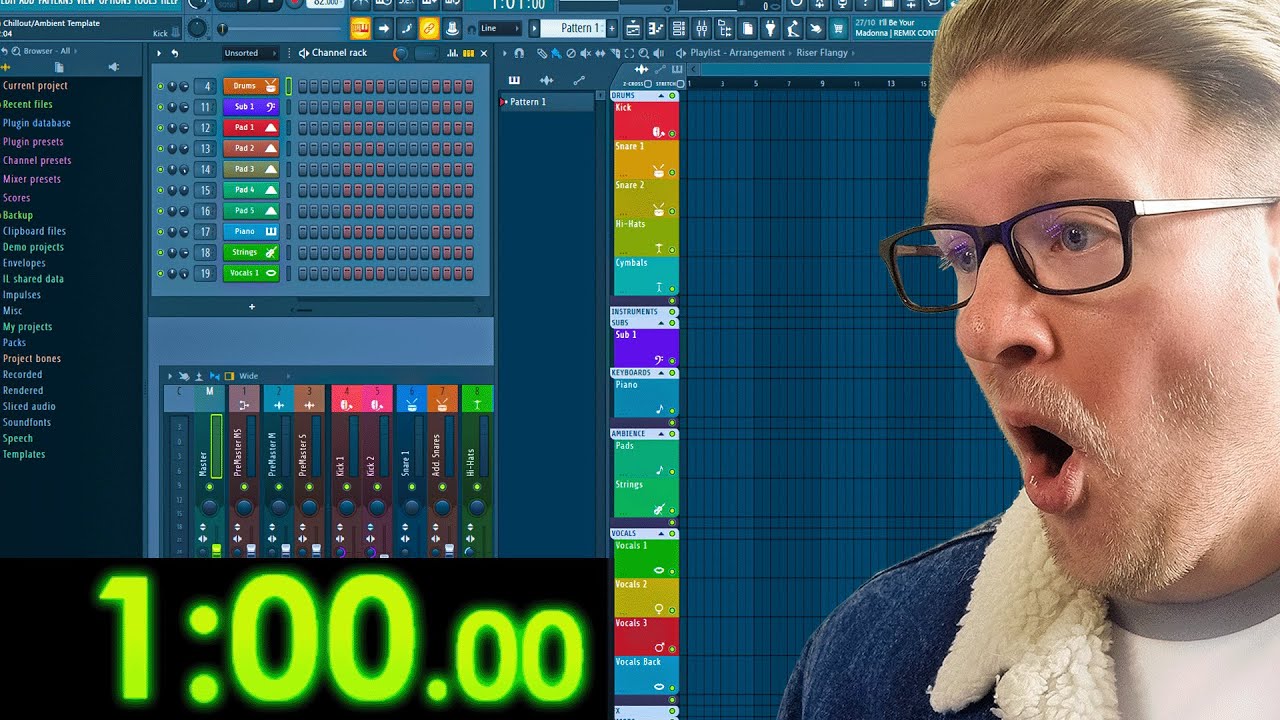Select the Vocals 1 channel button
The width and height of the screenshot is (1280, 720).
point(250,273)
